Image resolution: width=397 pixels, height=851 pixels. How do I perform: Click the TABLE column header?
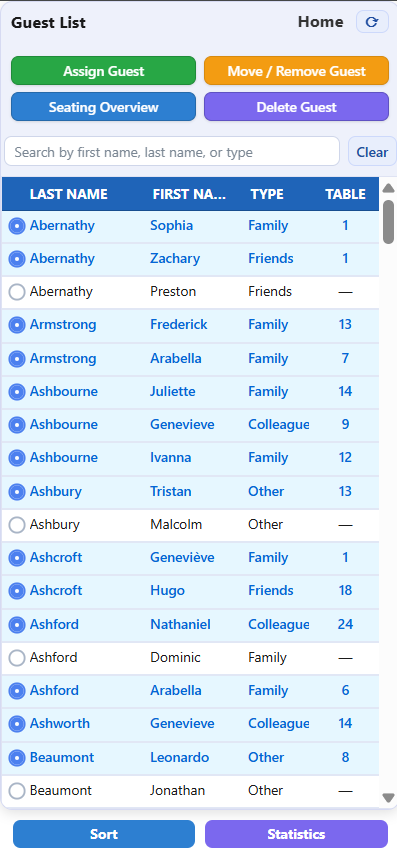pyautogui.click(x=345, y=194)
